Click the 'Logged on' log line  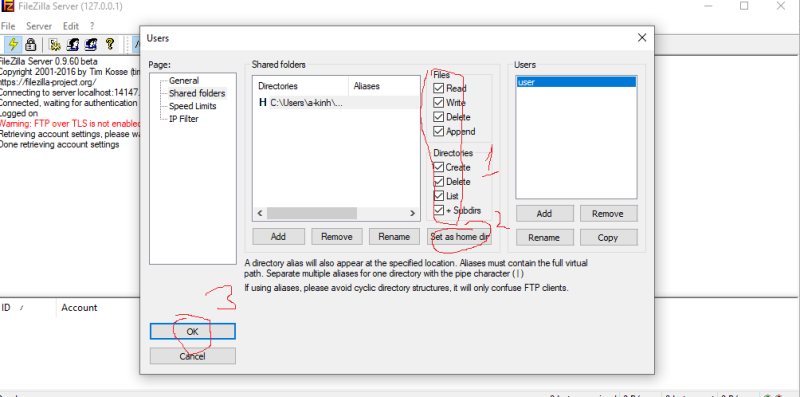[19, 113]
